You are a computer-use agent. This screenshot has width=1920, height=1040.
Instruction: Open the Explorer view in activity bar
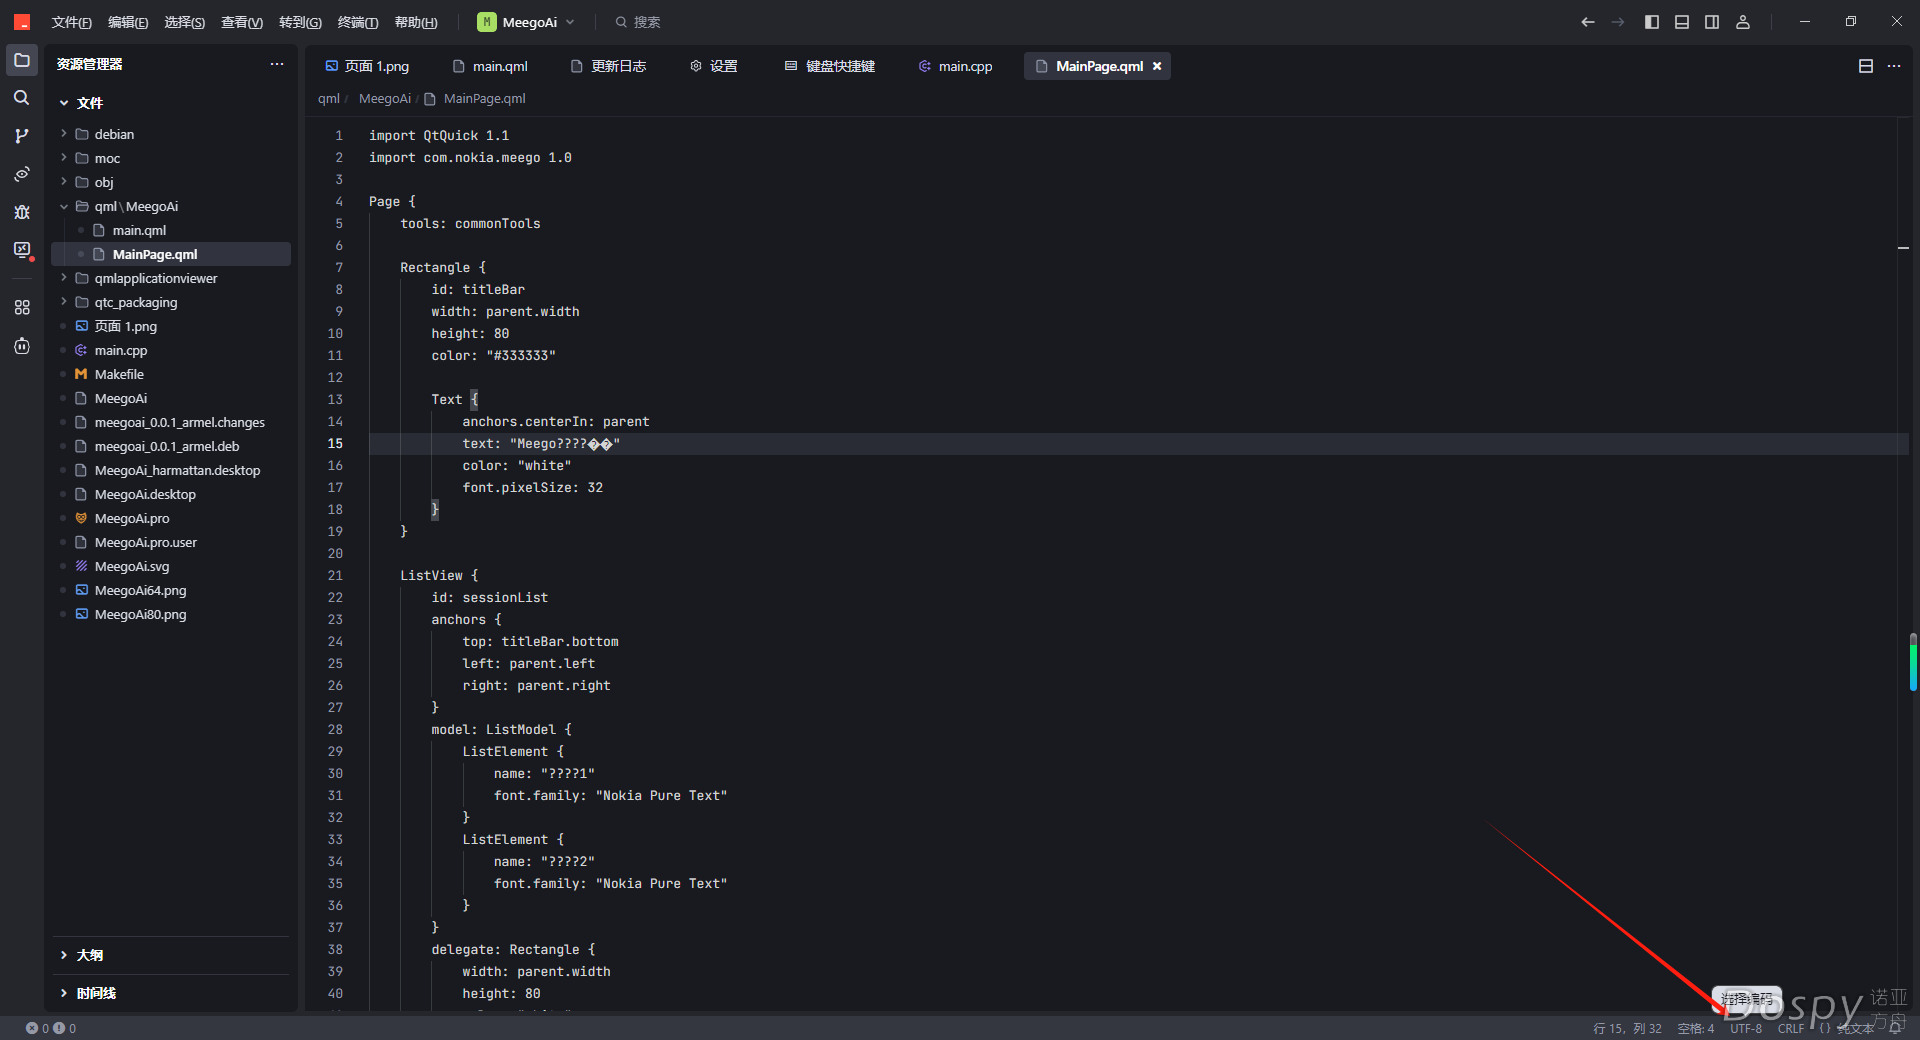coord(21,60)
